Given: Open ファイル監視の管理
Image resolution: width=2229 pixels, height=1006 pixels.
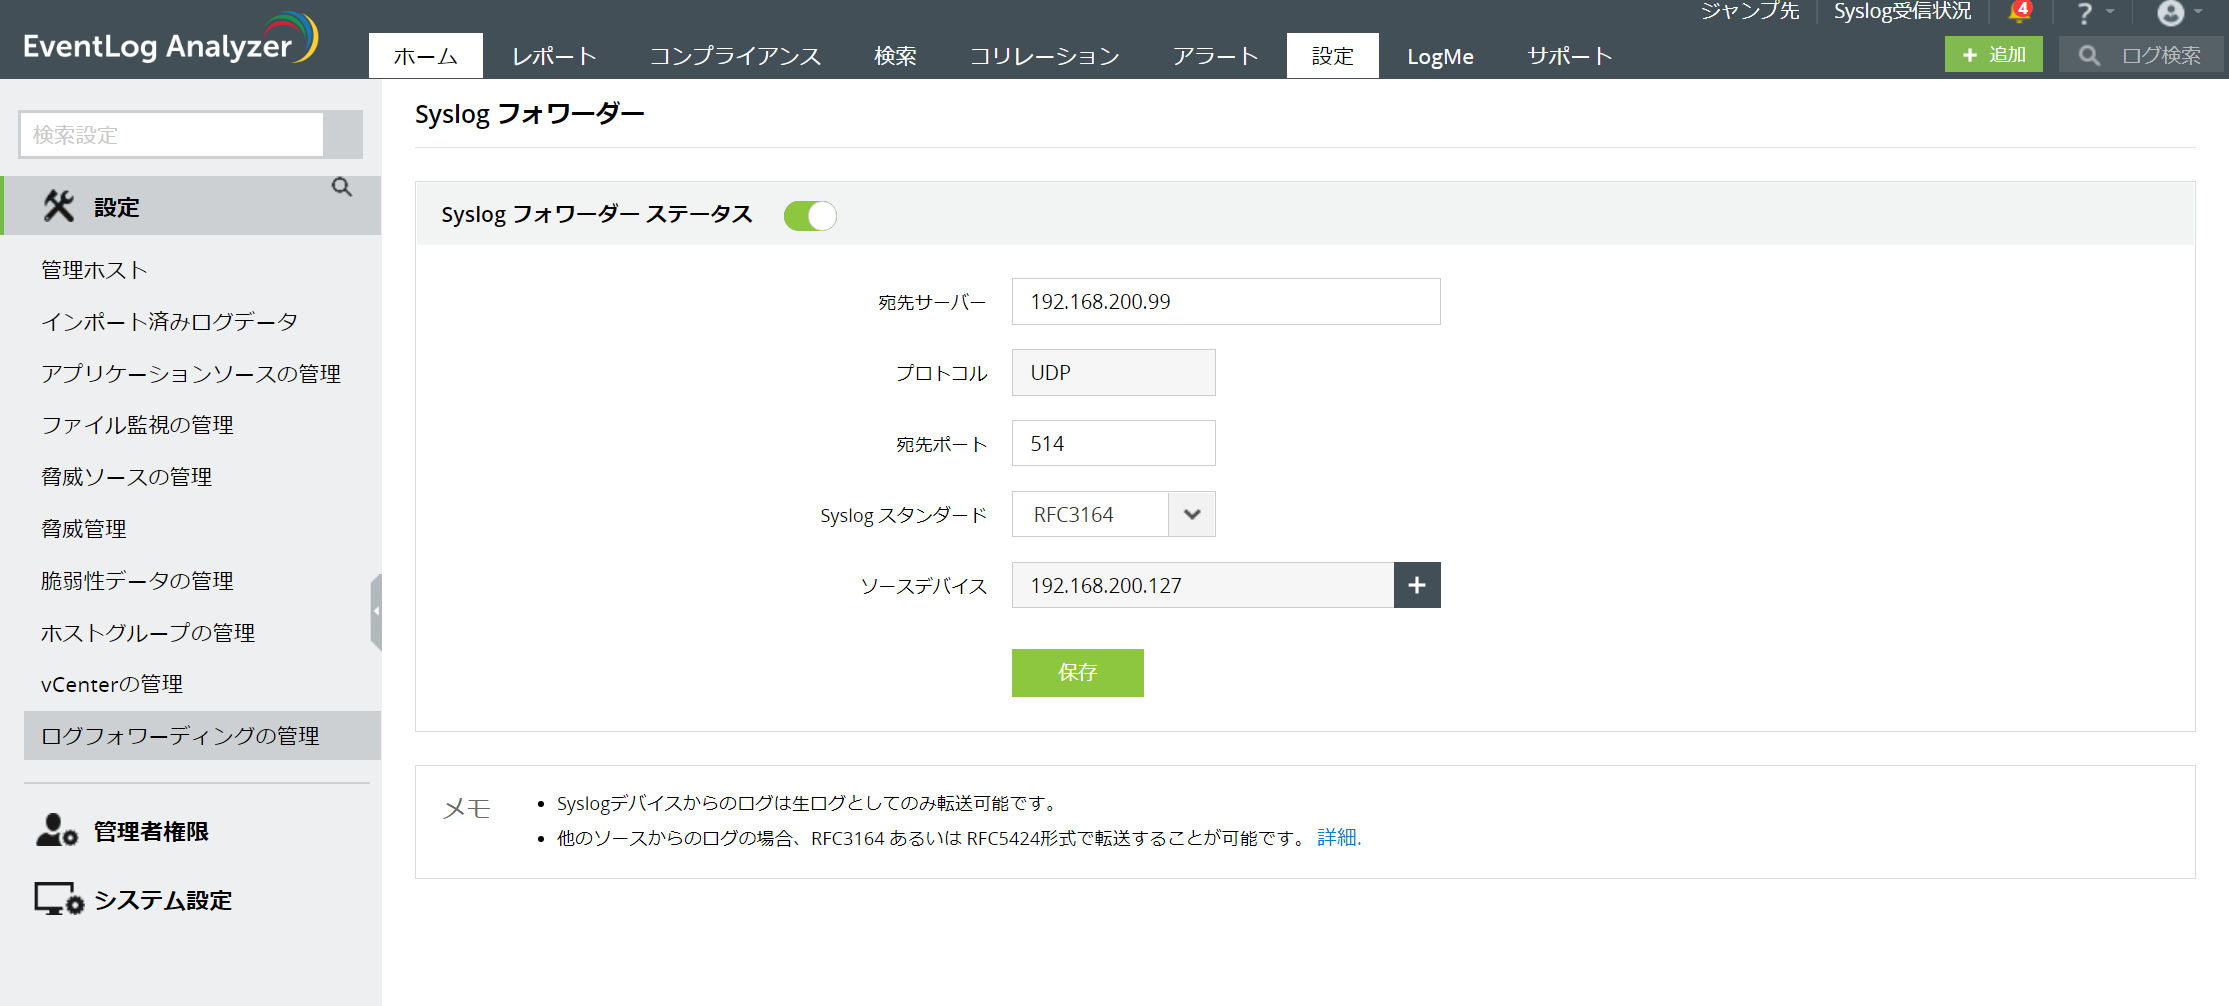Looking at the screenshot, I should (x=137, y=425).
